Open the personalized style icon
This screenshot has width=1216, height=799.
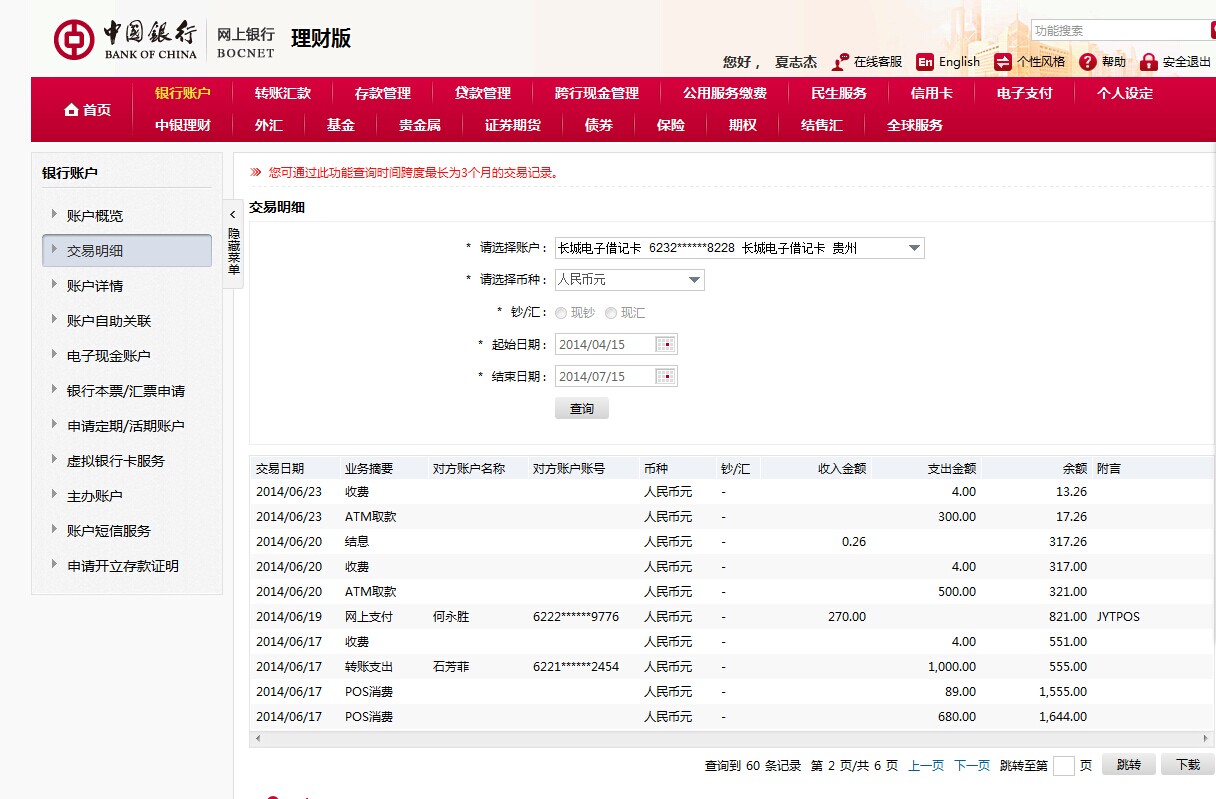[1003, 62]
